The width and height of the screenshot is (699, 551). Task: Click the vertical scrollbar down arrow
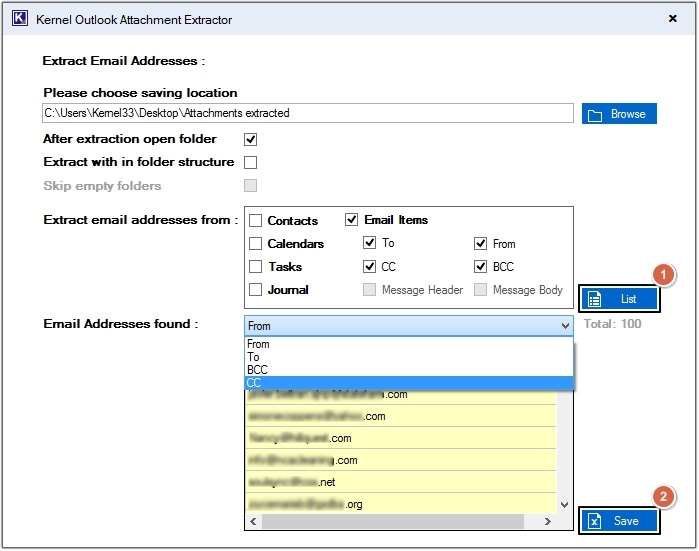click(565, 506)
